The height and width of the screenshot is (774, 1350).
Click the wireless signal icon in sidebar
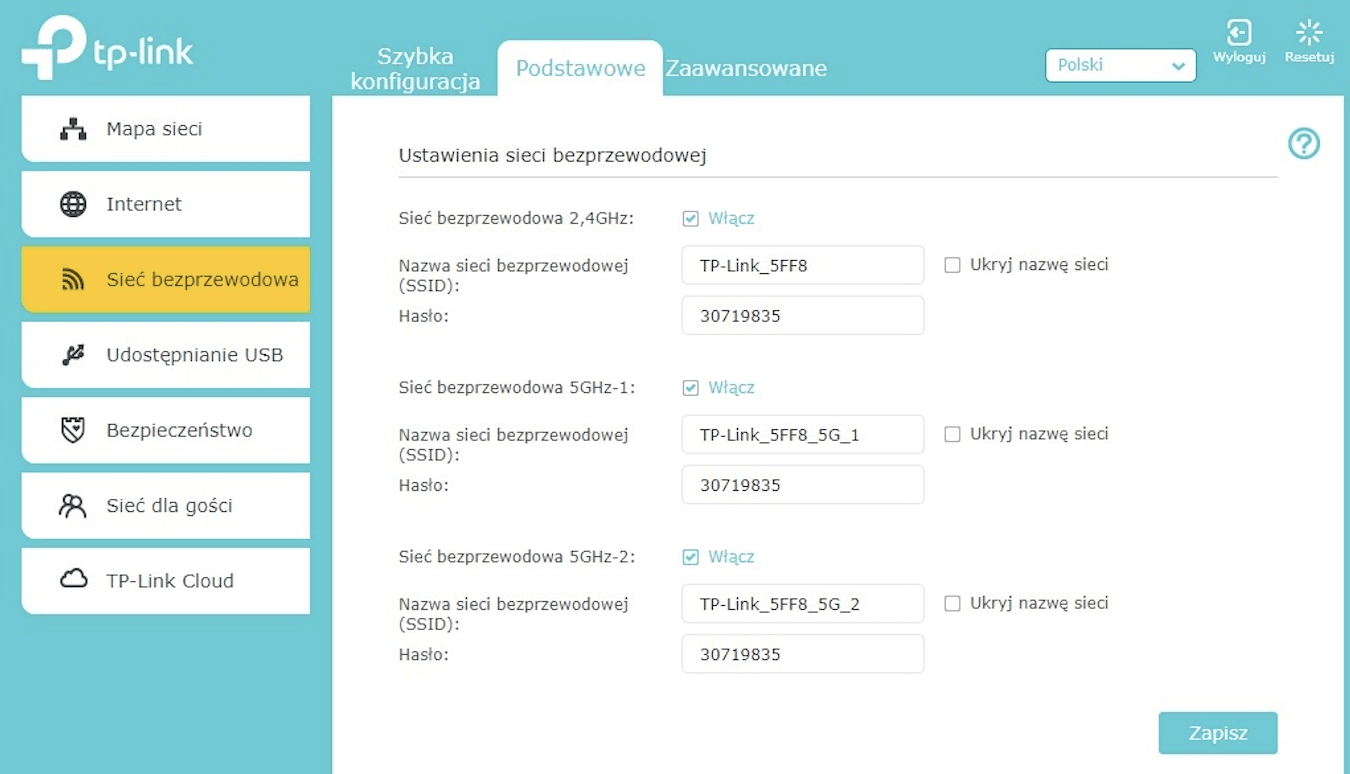[73, 280]
